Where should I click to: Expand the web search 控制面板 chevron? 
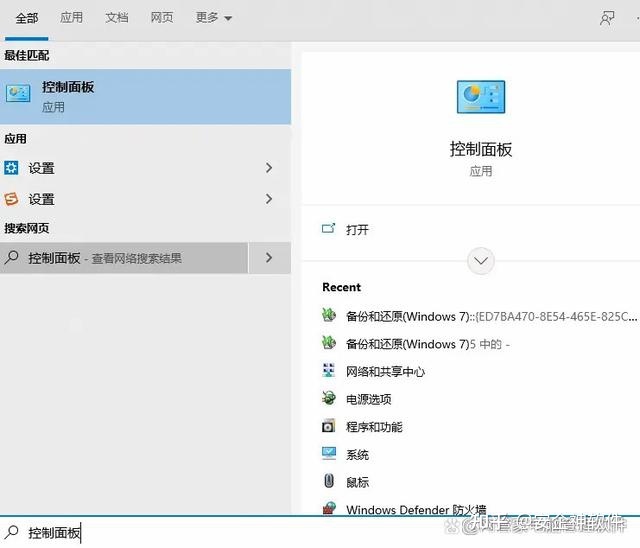(269, 257)
